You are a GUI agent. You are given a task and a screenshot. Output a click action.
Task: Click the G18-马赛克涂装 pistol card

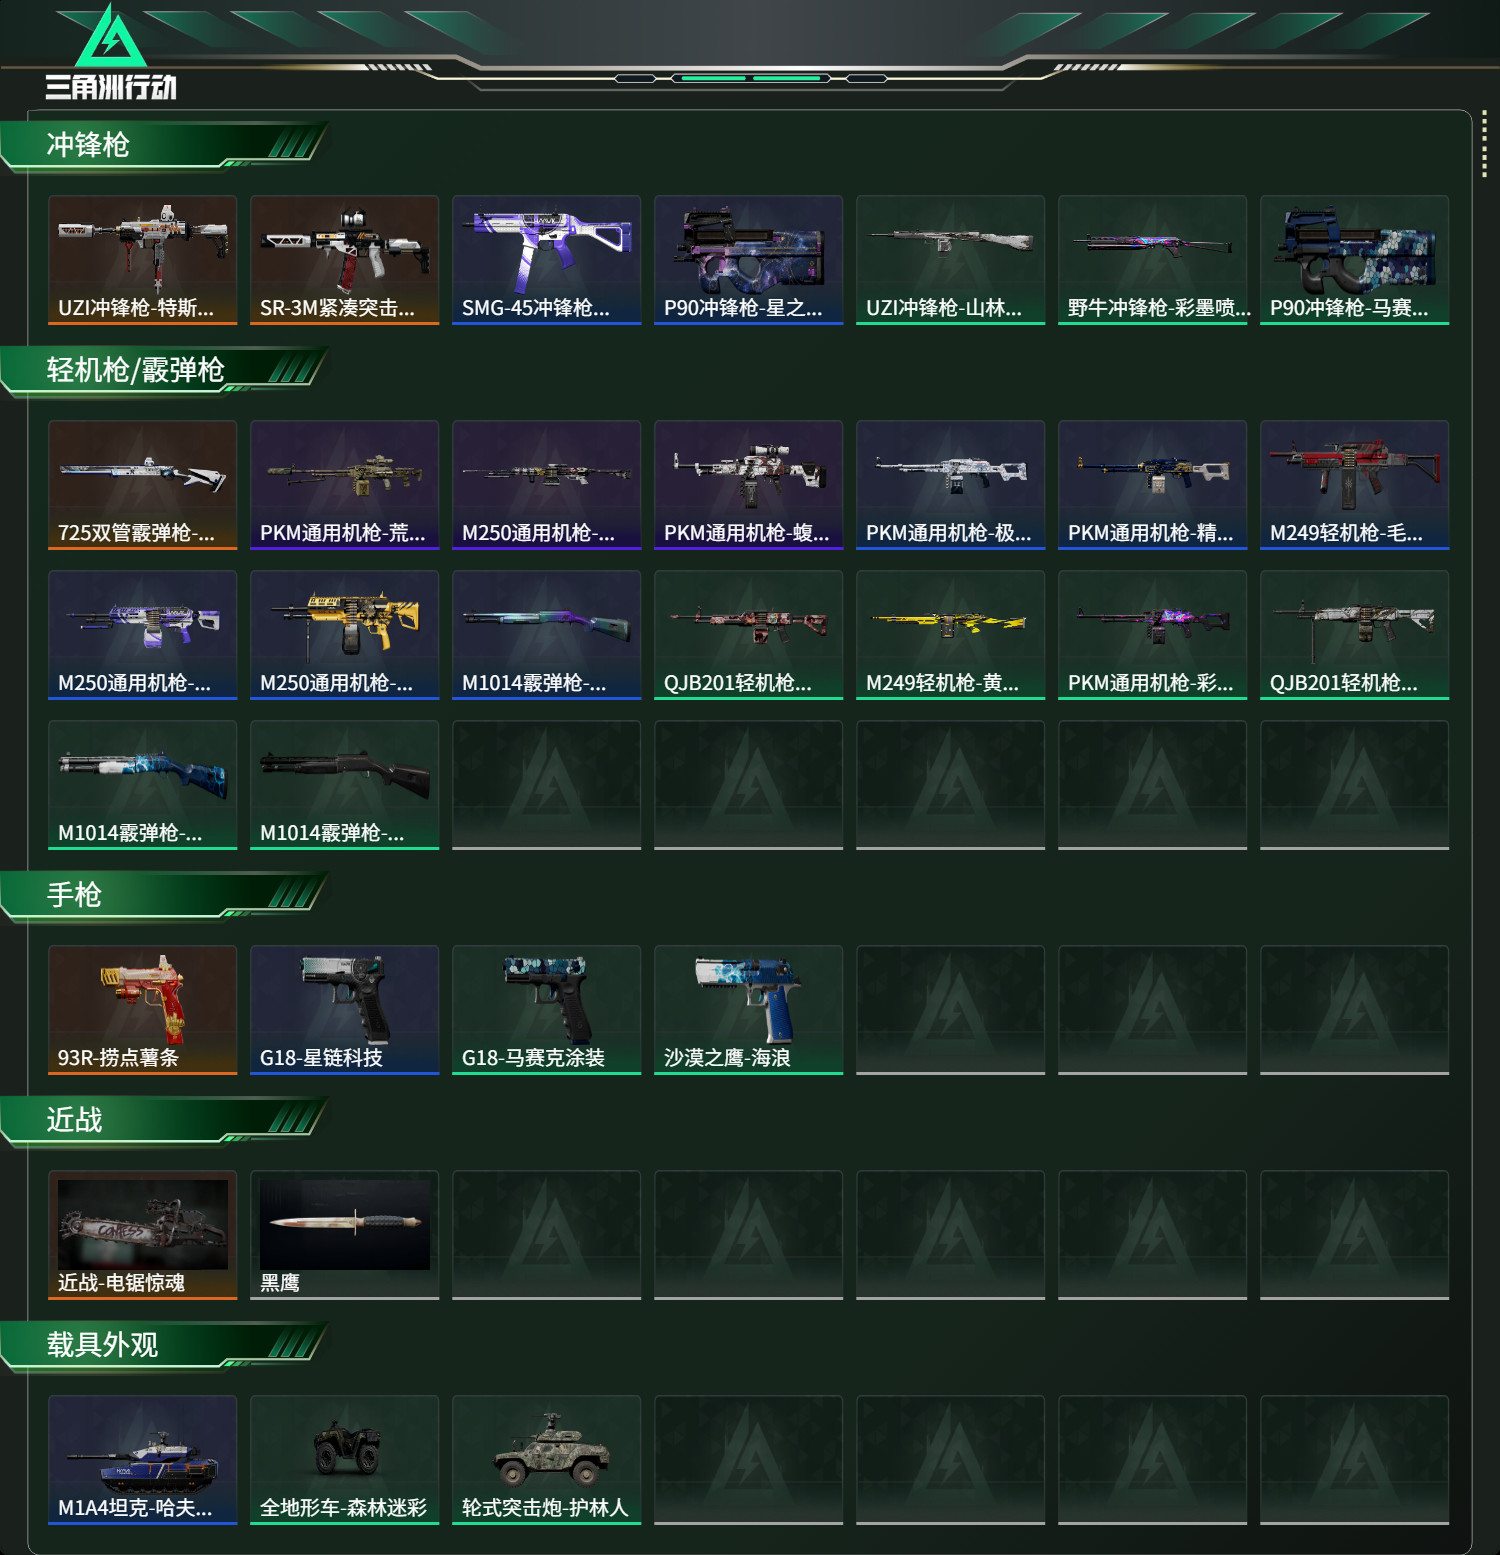547,1010
